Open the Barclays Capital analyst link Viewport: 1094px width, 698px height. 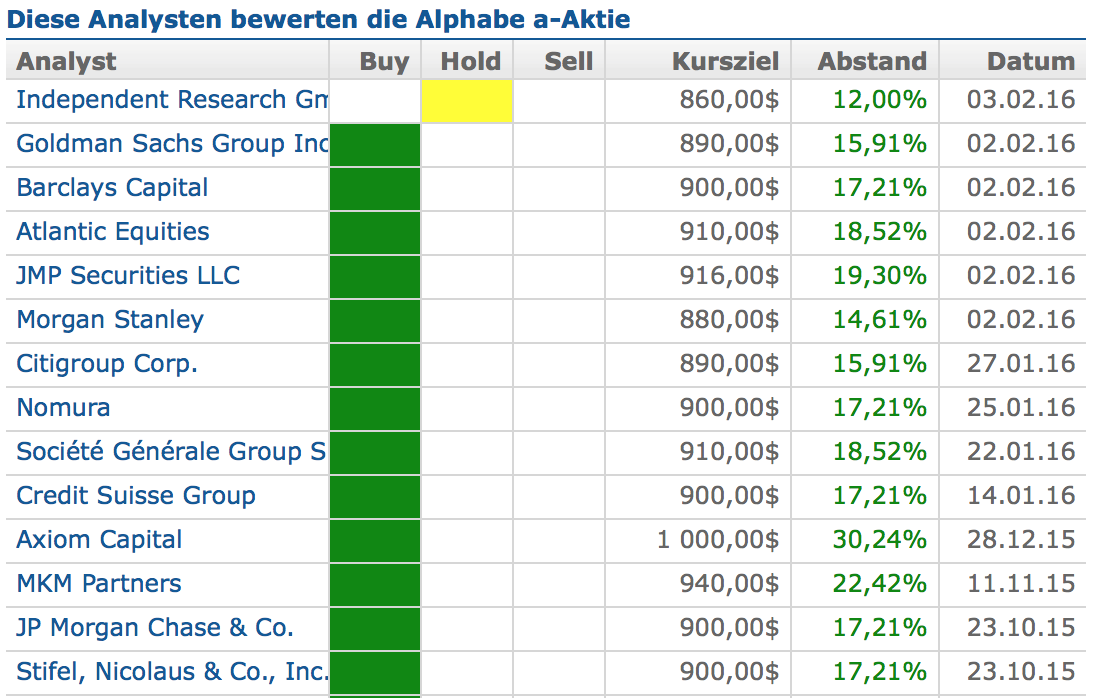(113, 188)
